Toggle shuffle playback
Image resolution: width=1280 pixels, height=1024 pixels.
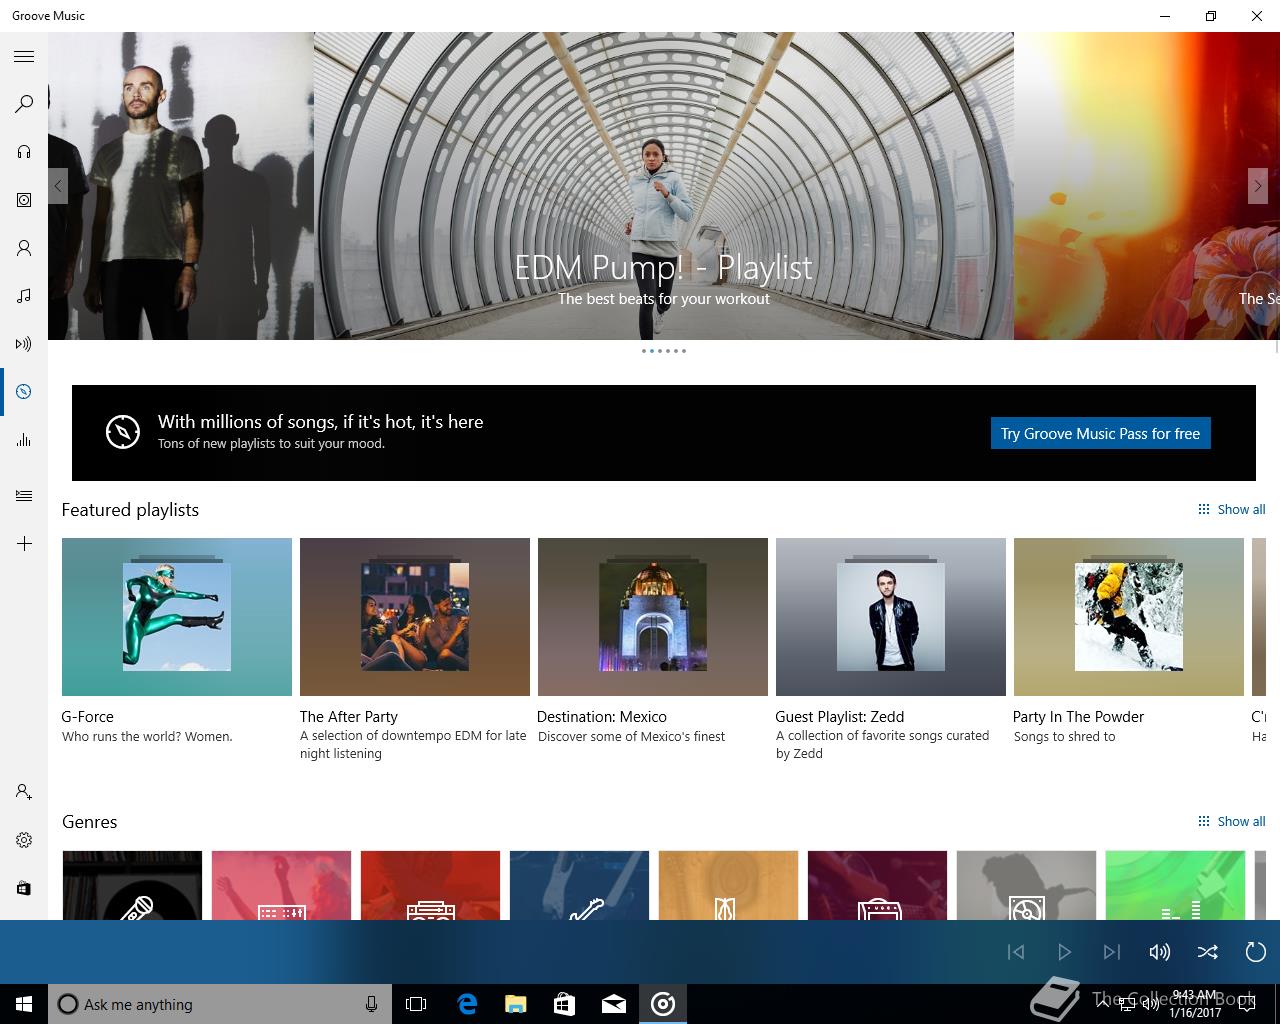[1208, 952]
